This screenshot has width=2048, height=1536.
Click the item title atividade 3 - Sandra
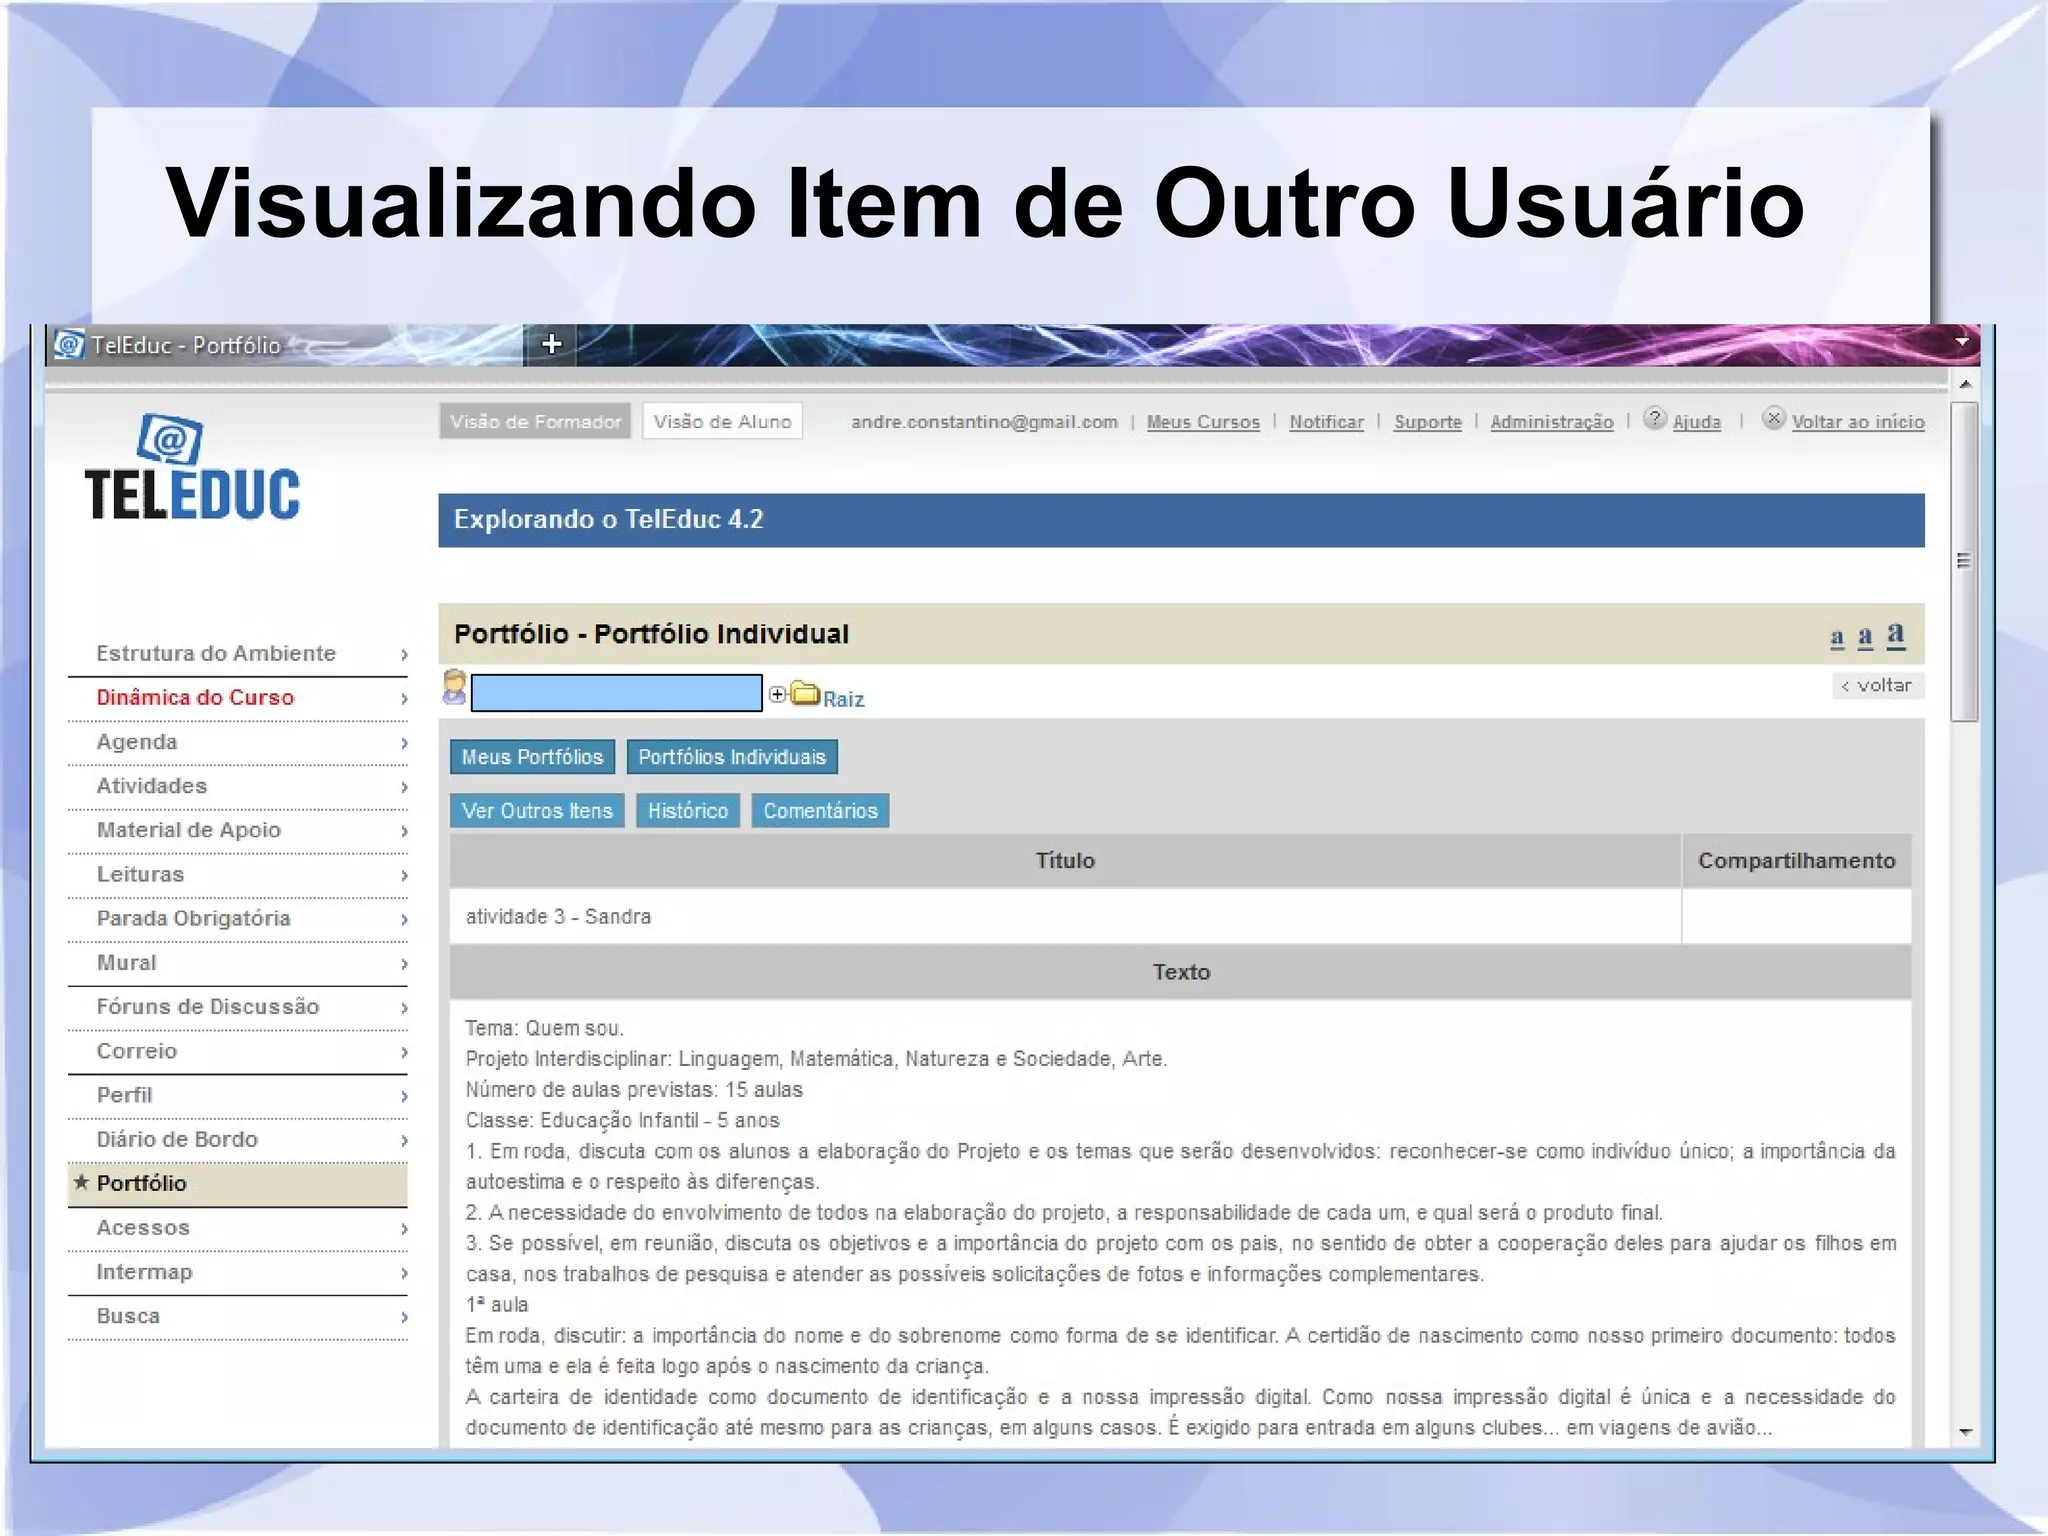click(x=558, y=916)
